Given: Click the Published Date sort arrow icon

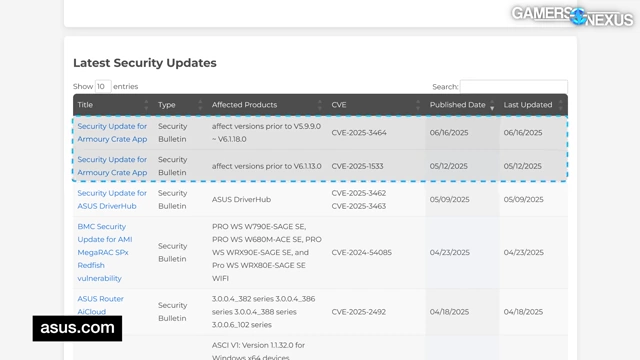Looking at the screenshot, I should click(492, 105).
